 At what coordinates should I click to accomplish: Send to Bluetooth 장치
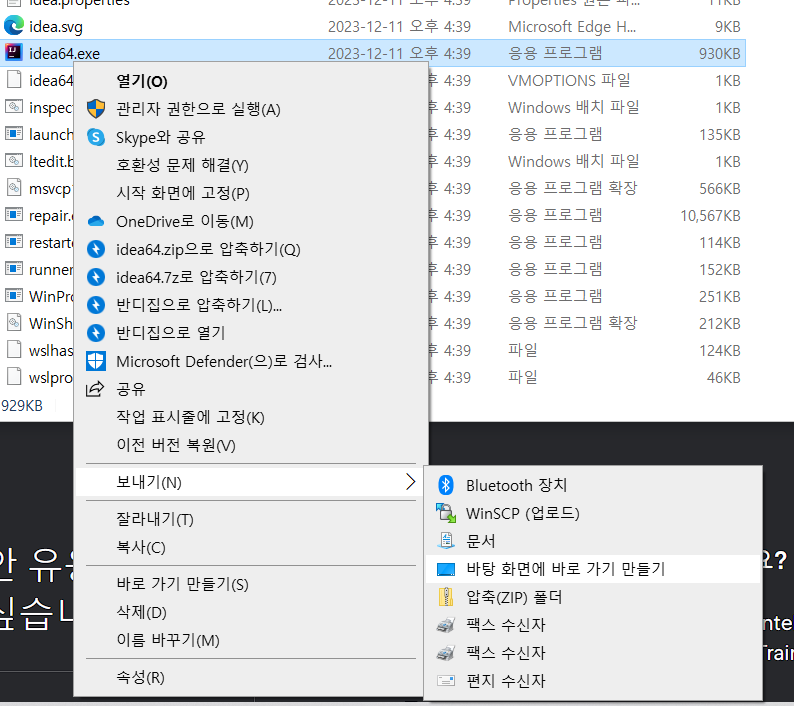click(517, 485)
